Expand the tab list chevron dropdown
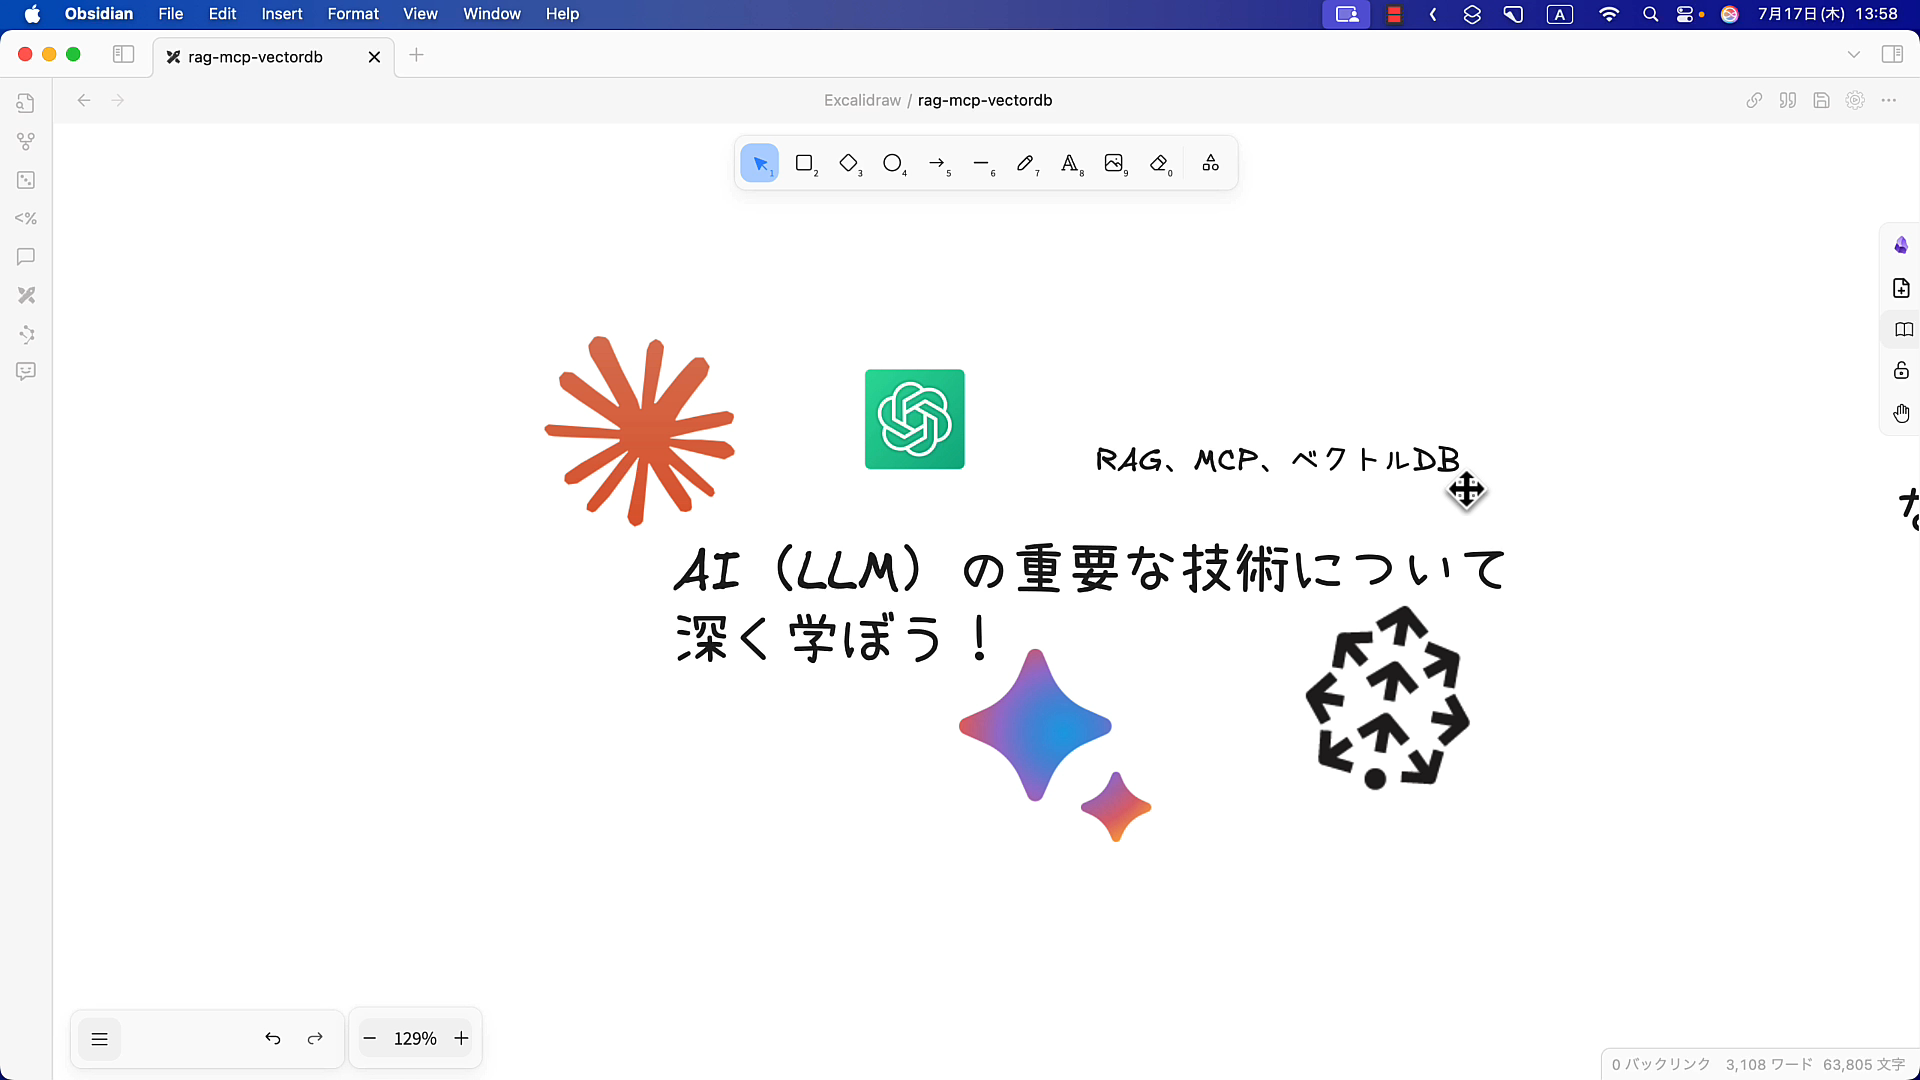The width and height of the screenshot is (1920, 1080). [x=1854, y=55]
